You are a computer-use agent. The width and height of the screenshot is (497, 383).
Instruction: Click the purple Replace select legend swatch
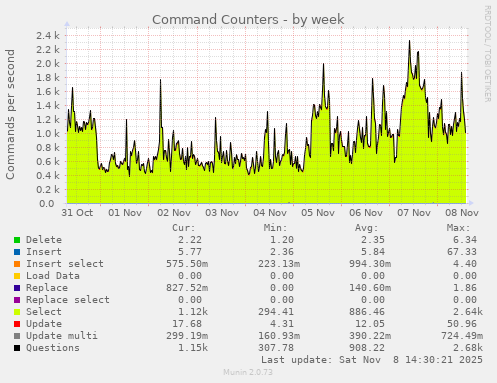[17, 300]
